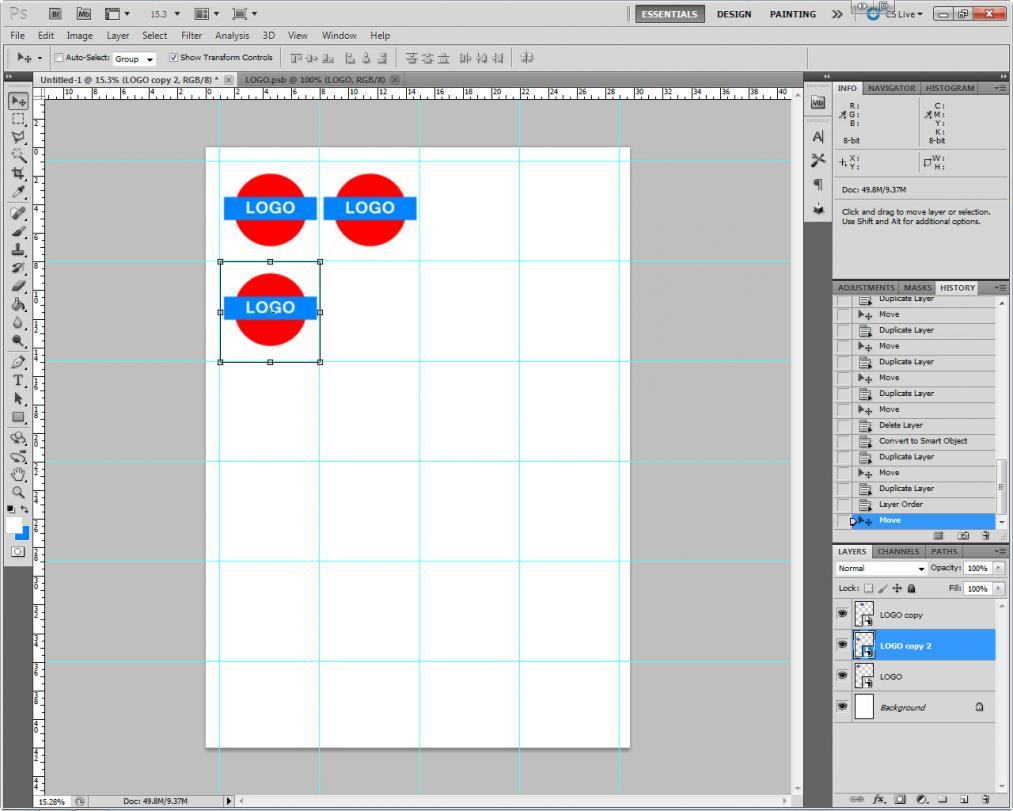Switch to the Painting workspace
The height and width of the screenshot is (811, 1013).
tap(793, 14)
